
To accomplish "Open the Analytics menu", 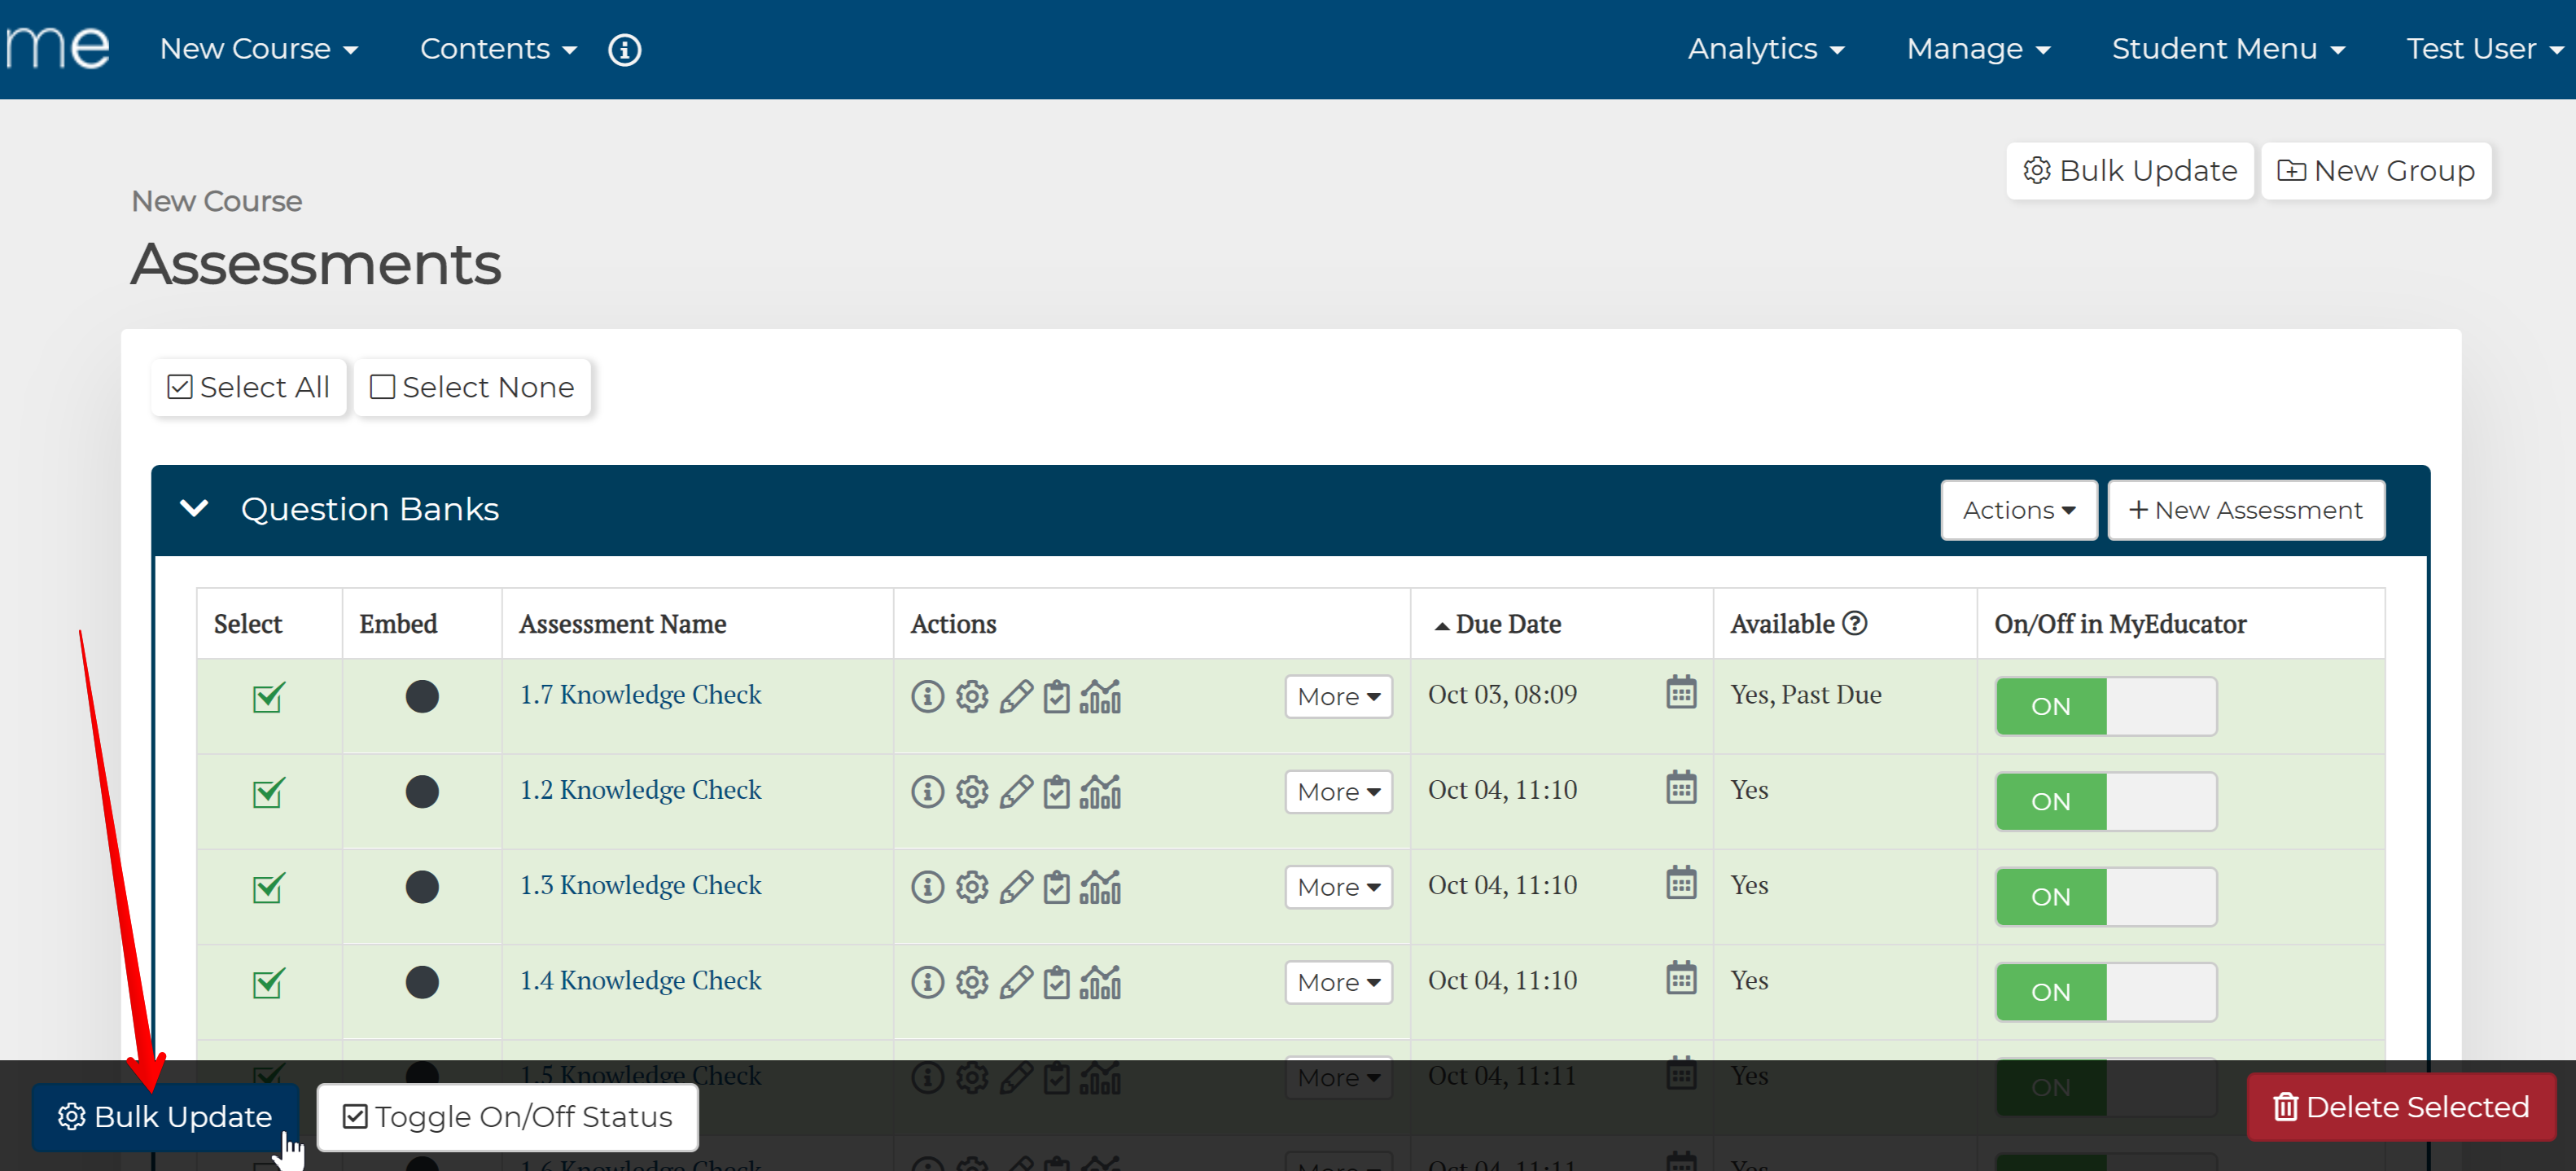I will [1765, 49].
